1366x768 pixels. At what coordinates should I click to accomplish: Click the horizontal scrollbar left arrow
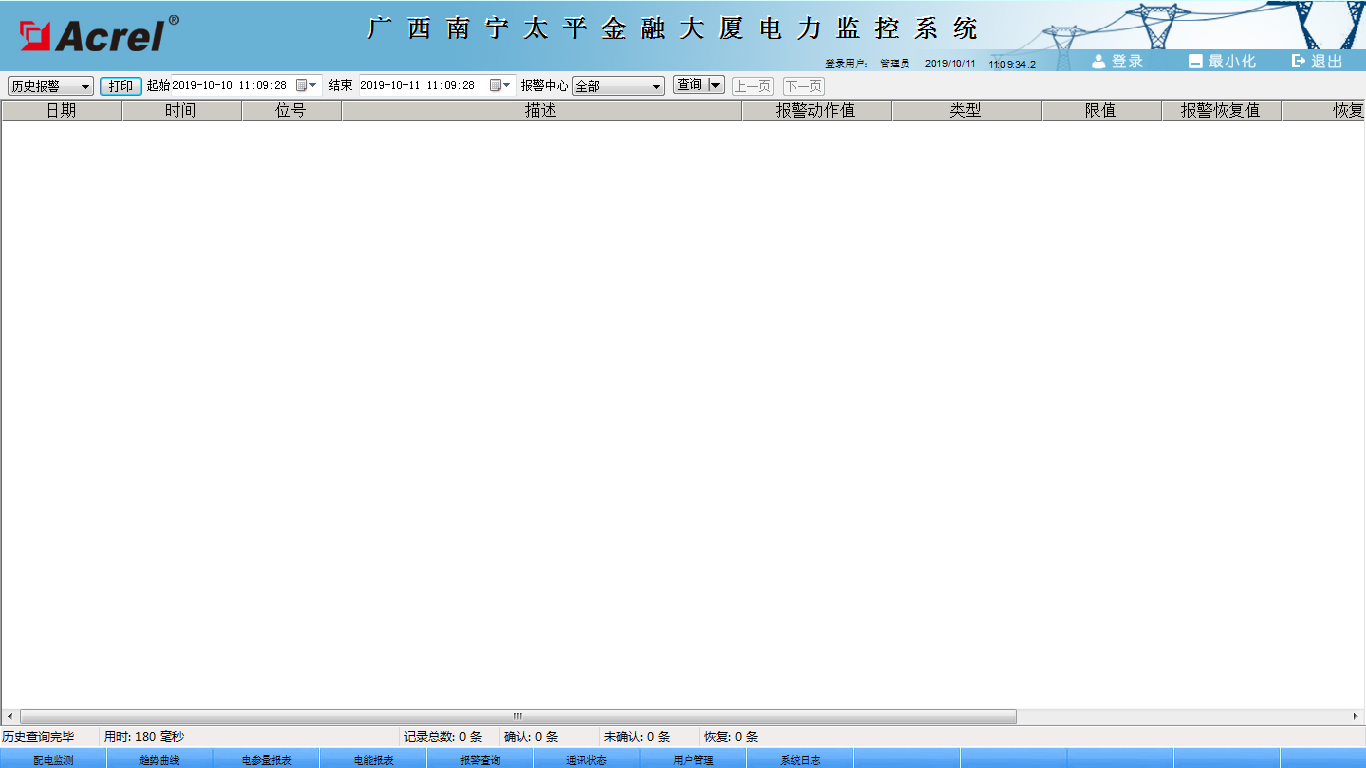coord(10,716)
